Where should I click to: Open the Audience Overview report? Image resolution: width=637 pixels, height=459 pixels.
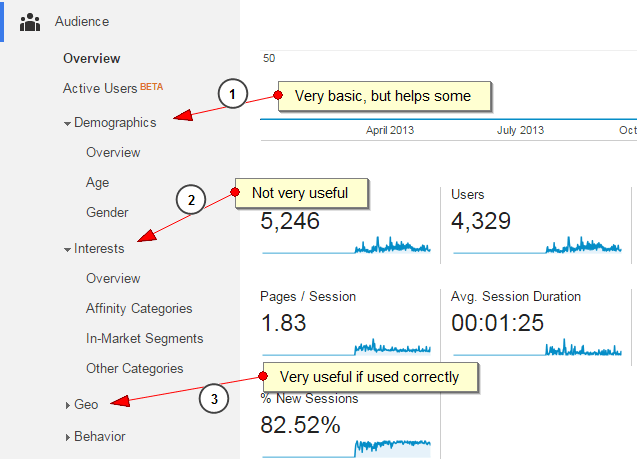point(91,58)
